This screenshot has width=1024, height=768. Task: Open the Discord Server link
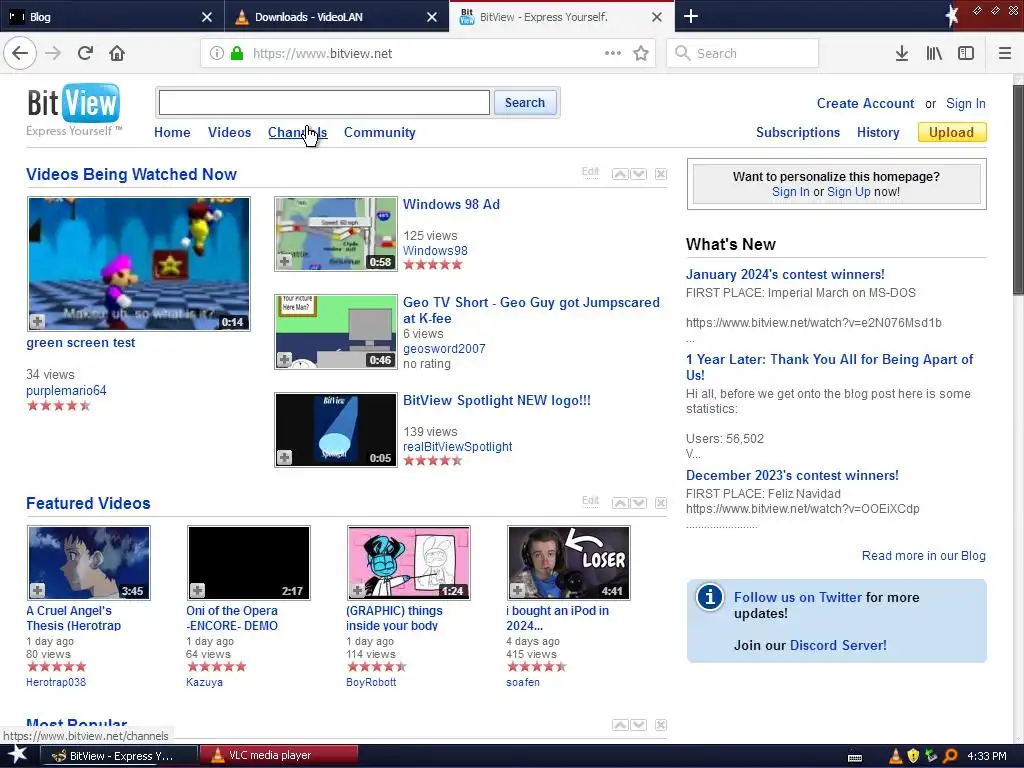(838, 645)
